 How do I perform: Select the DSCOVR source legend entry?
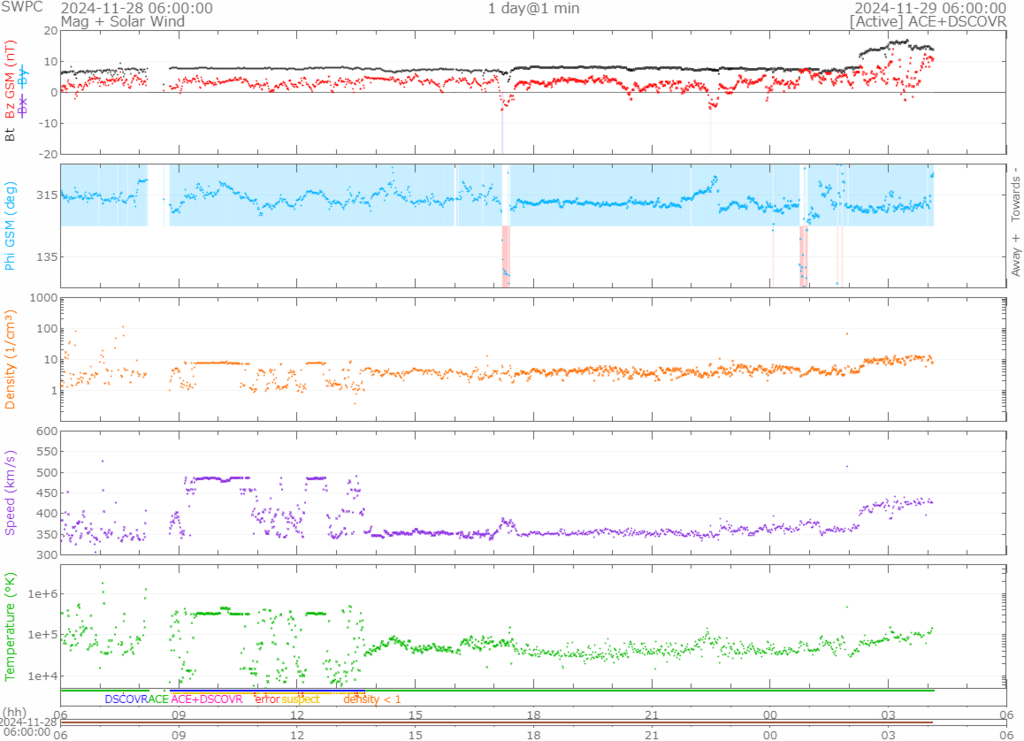click(125, 699)
